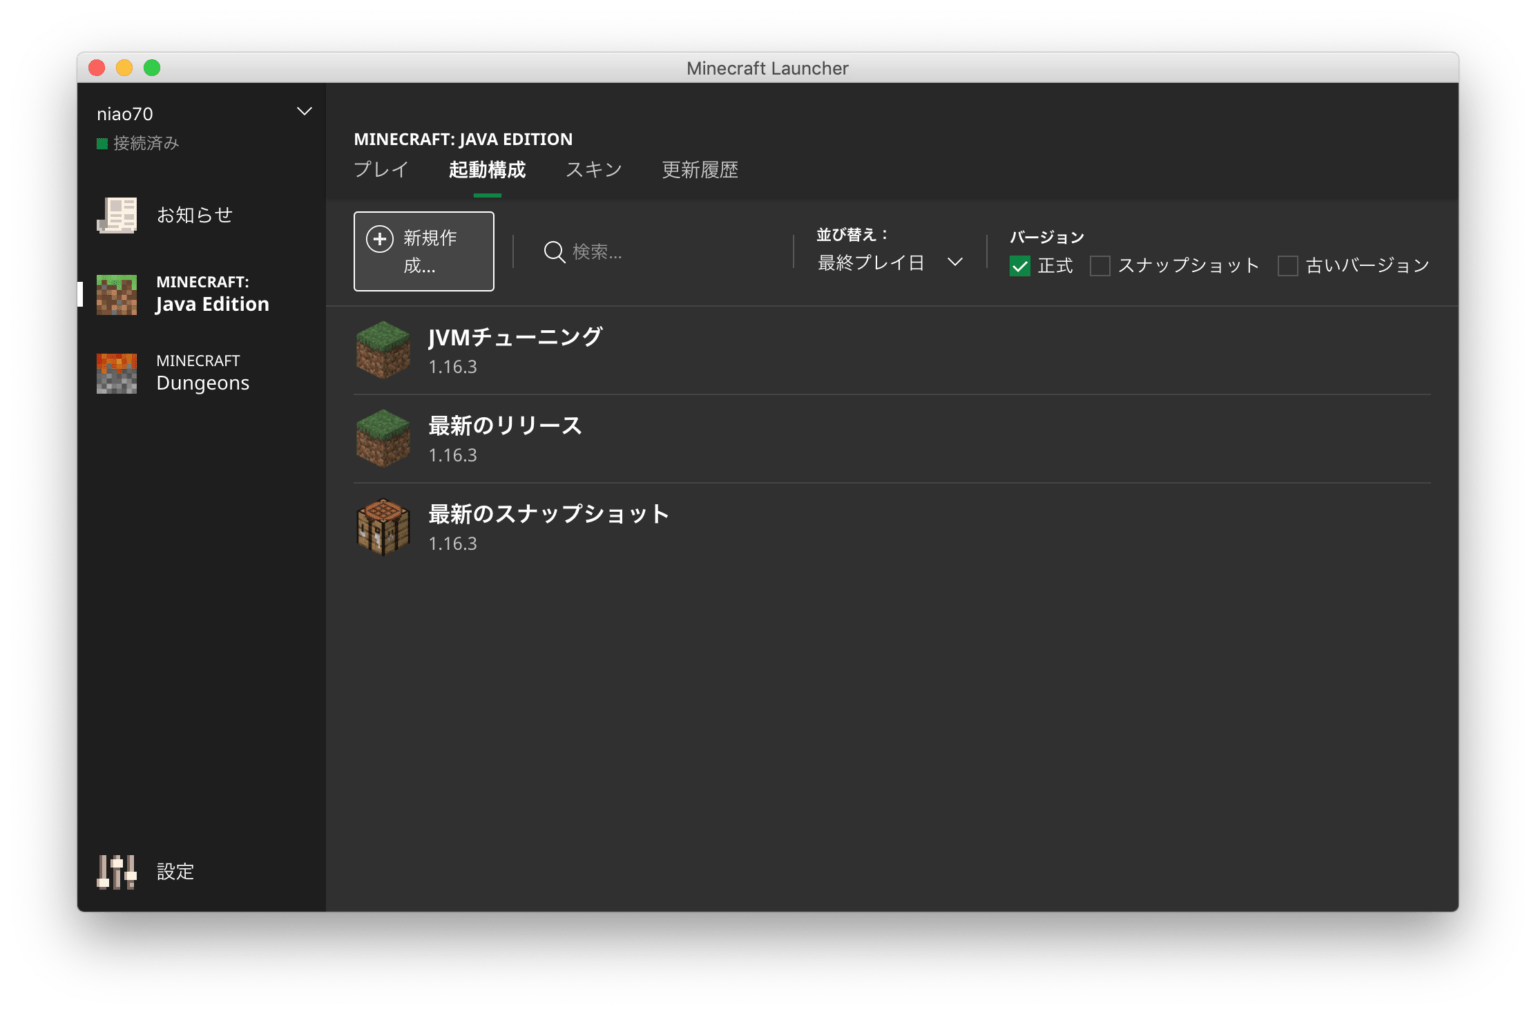This screenshot has height=1014, width=1536.
Task: Click 1.16.3 under 最新のスナップショット
Action: point(453,544)
